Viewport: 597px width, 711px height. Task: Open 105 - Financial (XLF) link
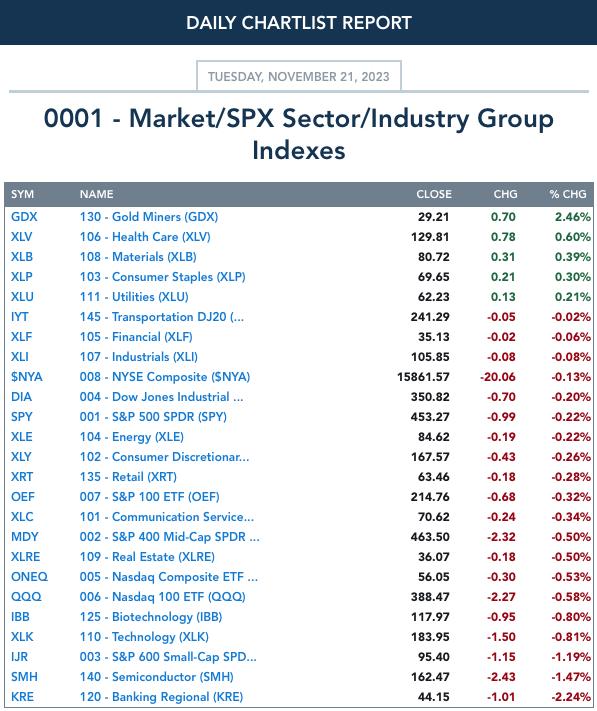[136, 336]
